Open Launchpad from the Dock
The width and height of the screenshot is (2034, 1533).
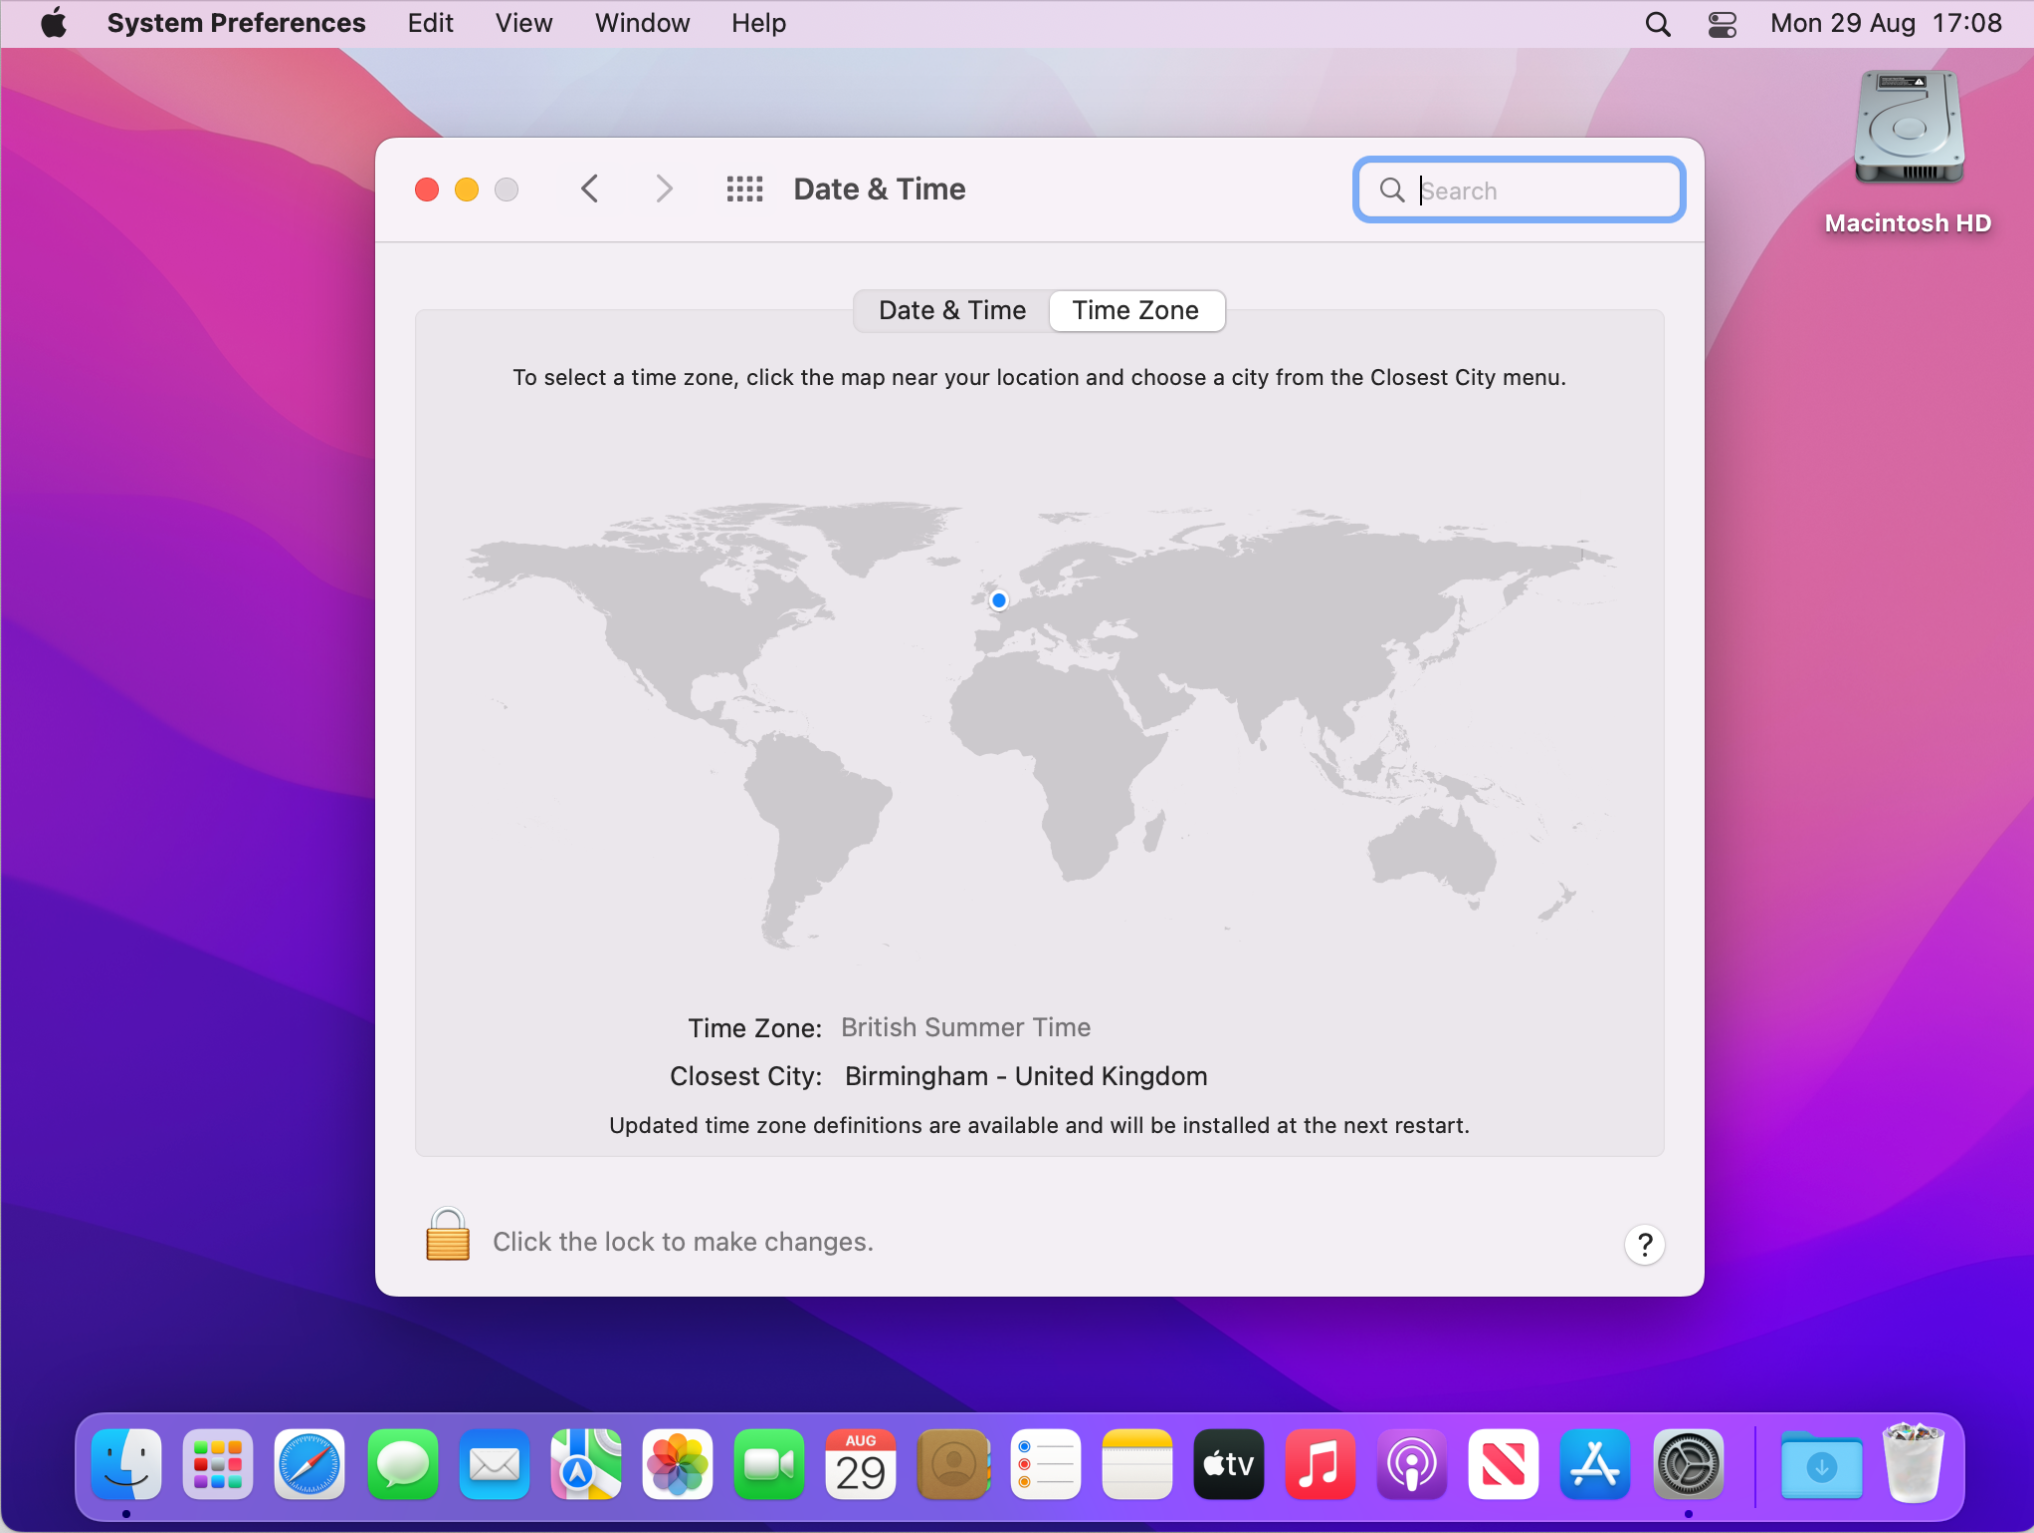(x=218, y=1464)
